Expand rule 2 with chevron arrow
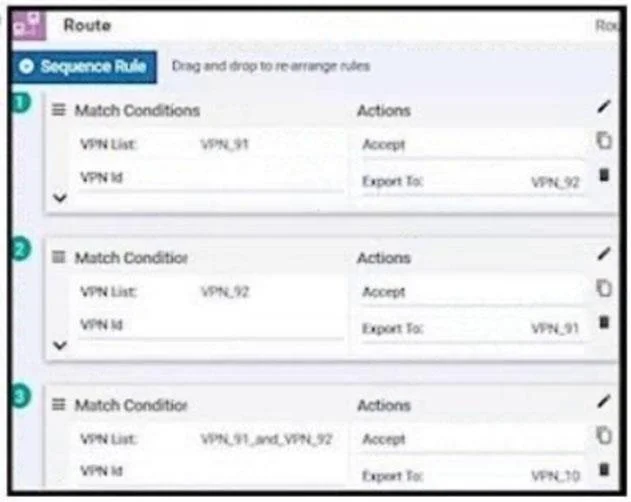The width and height of the screenshot is (631, 502). pyautogui.click(x=60, y=345)
